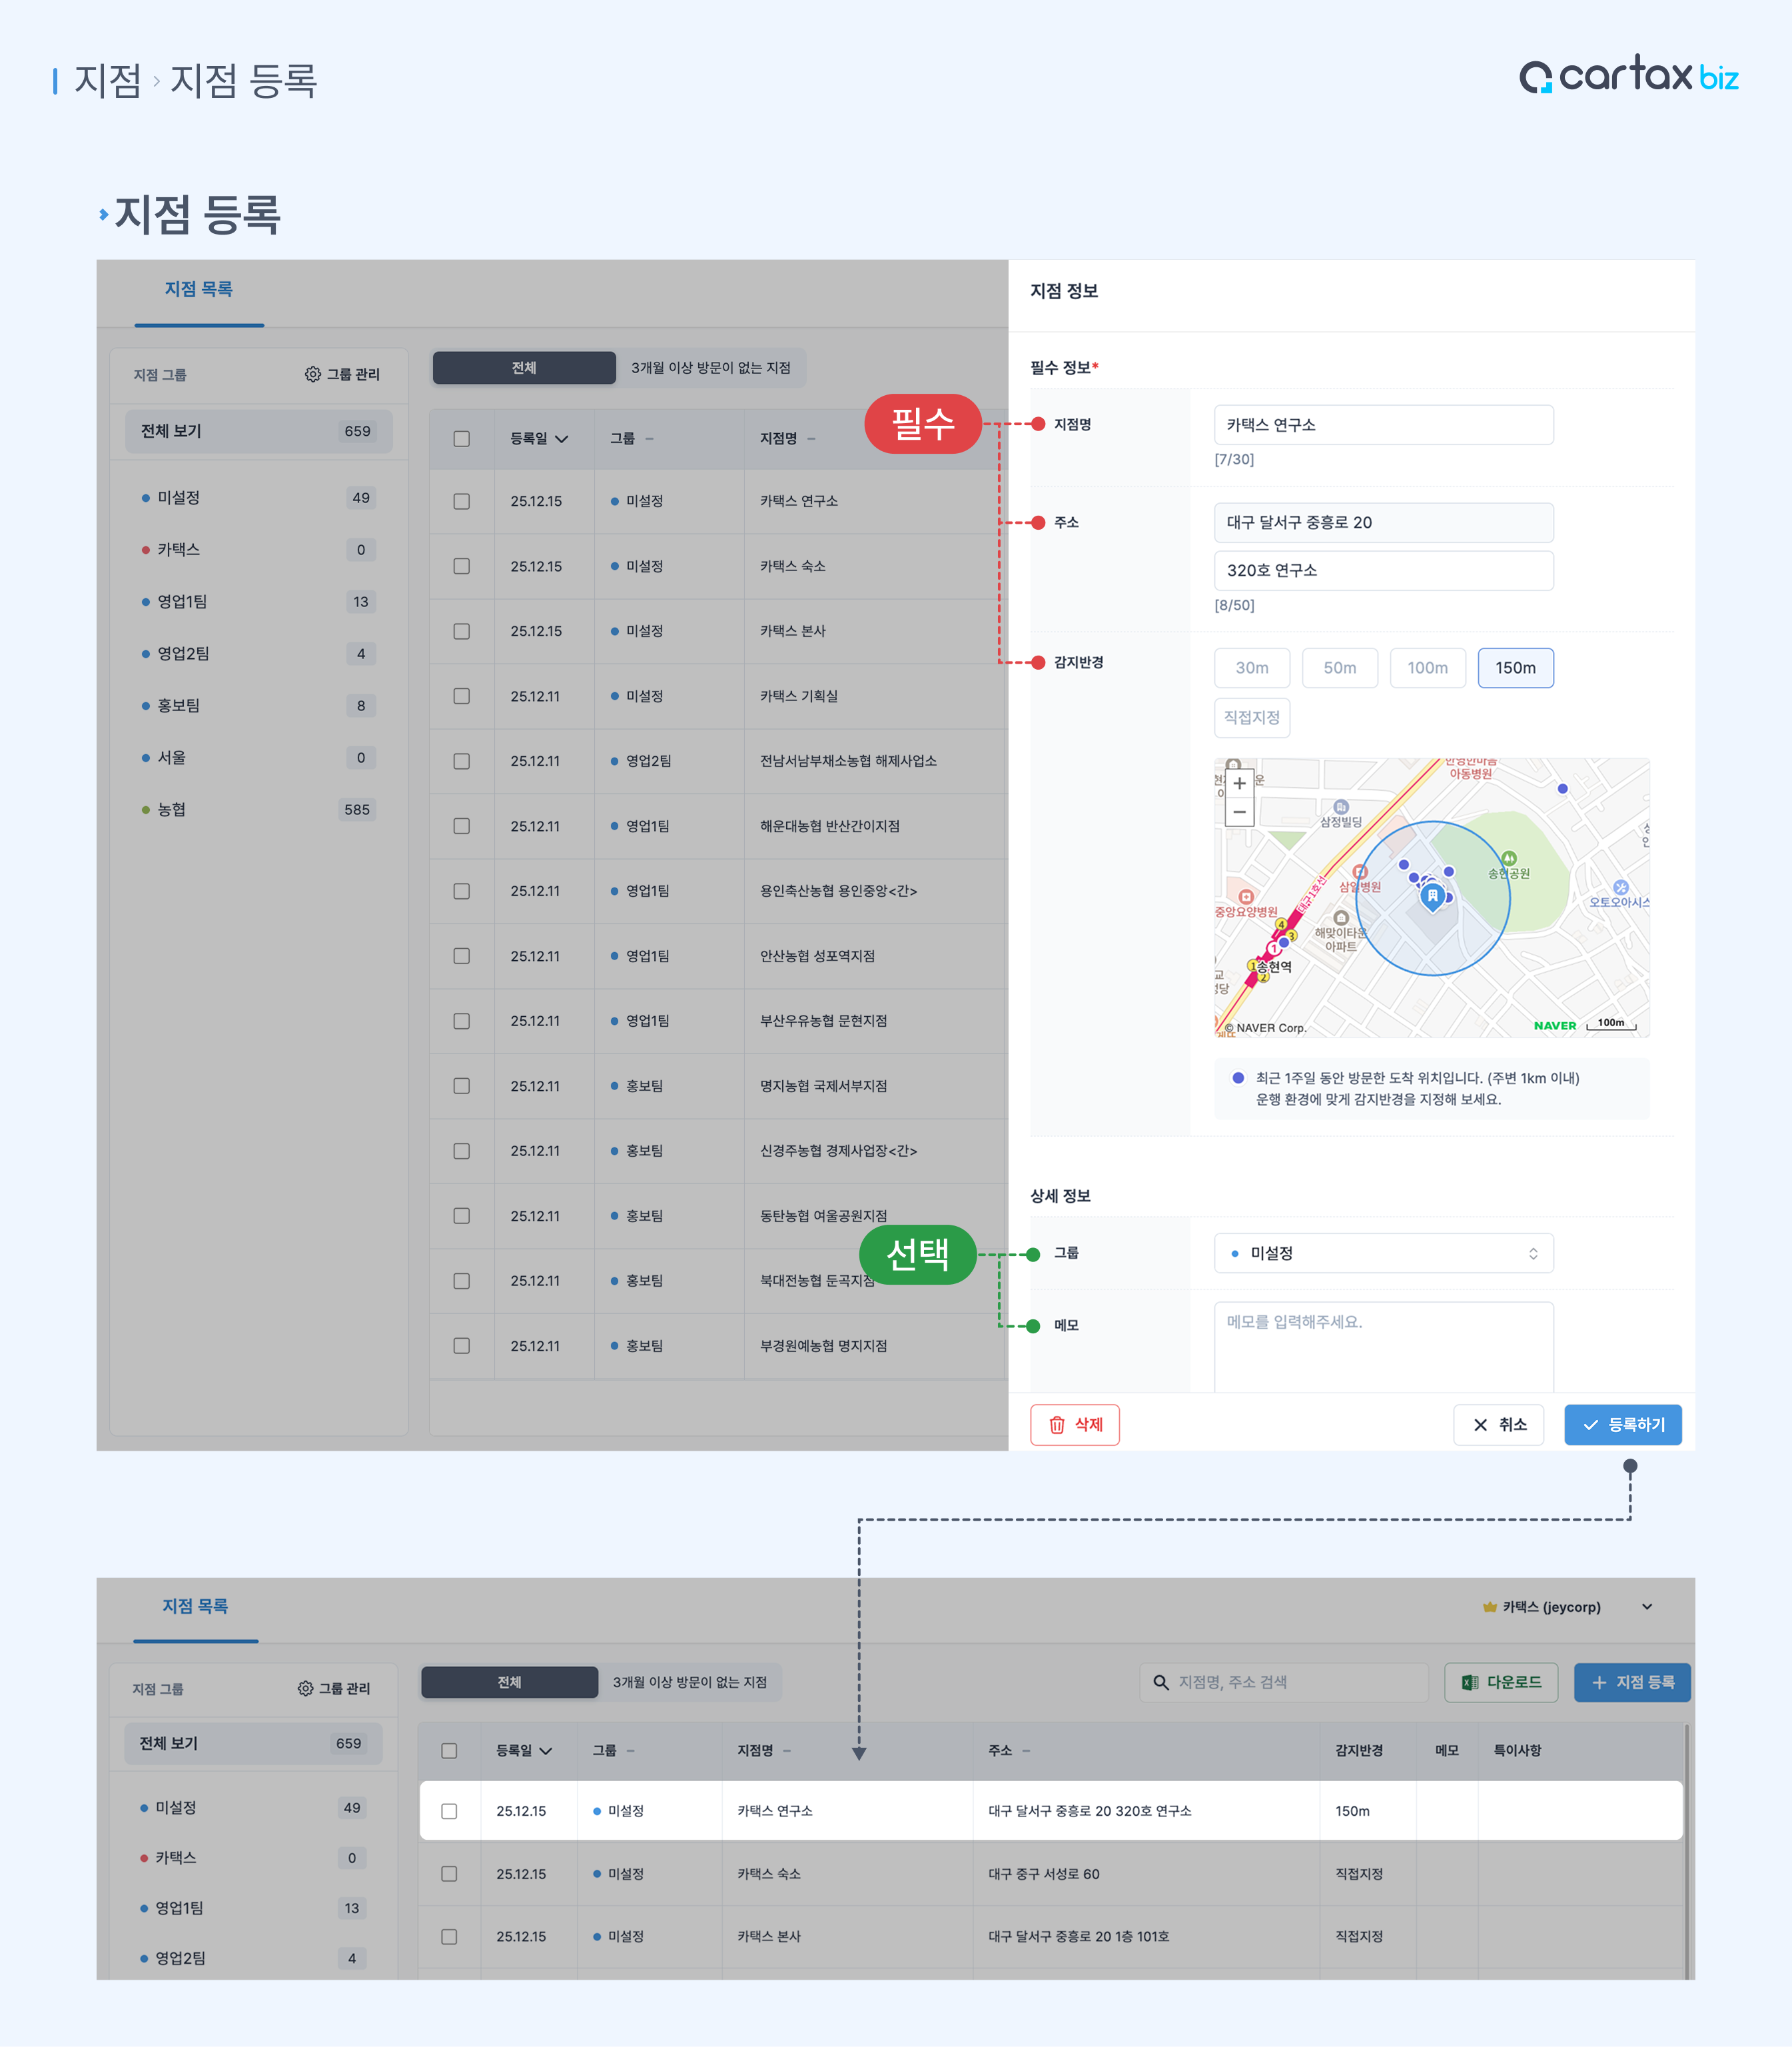Check the 카택스 숙소 row checkbox in upper list
Viewport: 1792px width, 2047px height.
pos(461,566)
